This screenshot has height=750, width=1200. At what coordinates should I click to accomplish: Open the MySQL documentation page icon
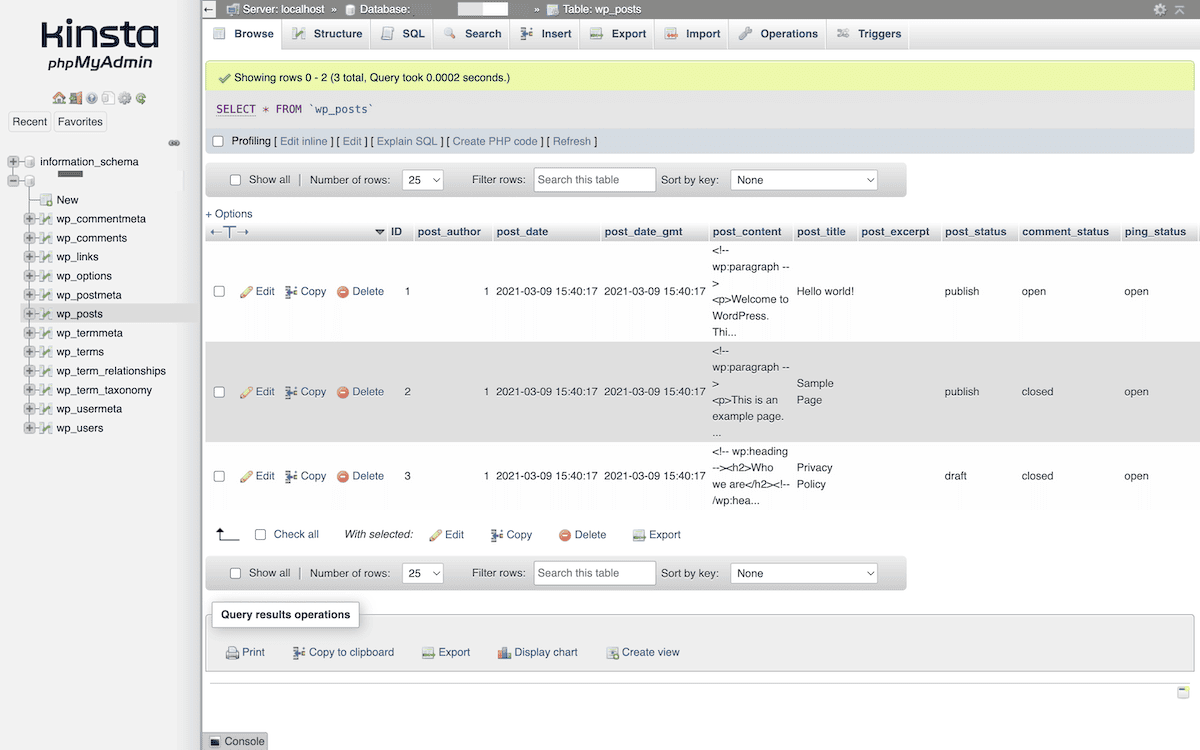point(108,98)
